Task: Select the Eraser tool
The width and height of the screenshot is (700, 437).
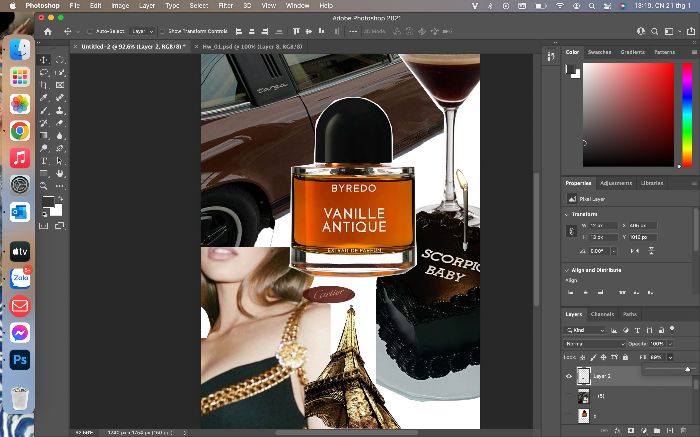Action: click(60, 123)
